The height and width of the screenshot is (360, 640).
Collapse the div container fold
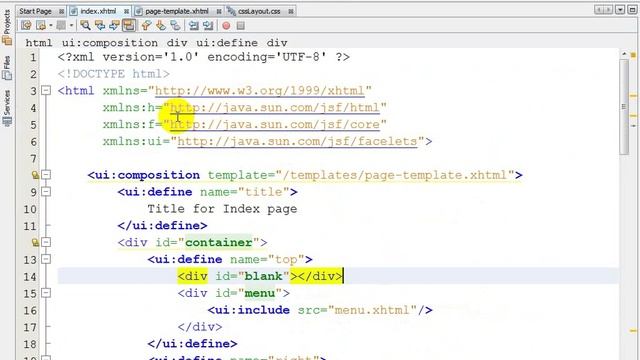click(x=46, y=242)
